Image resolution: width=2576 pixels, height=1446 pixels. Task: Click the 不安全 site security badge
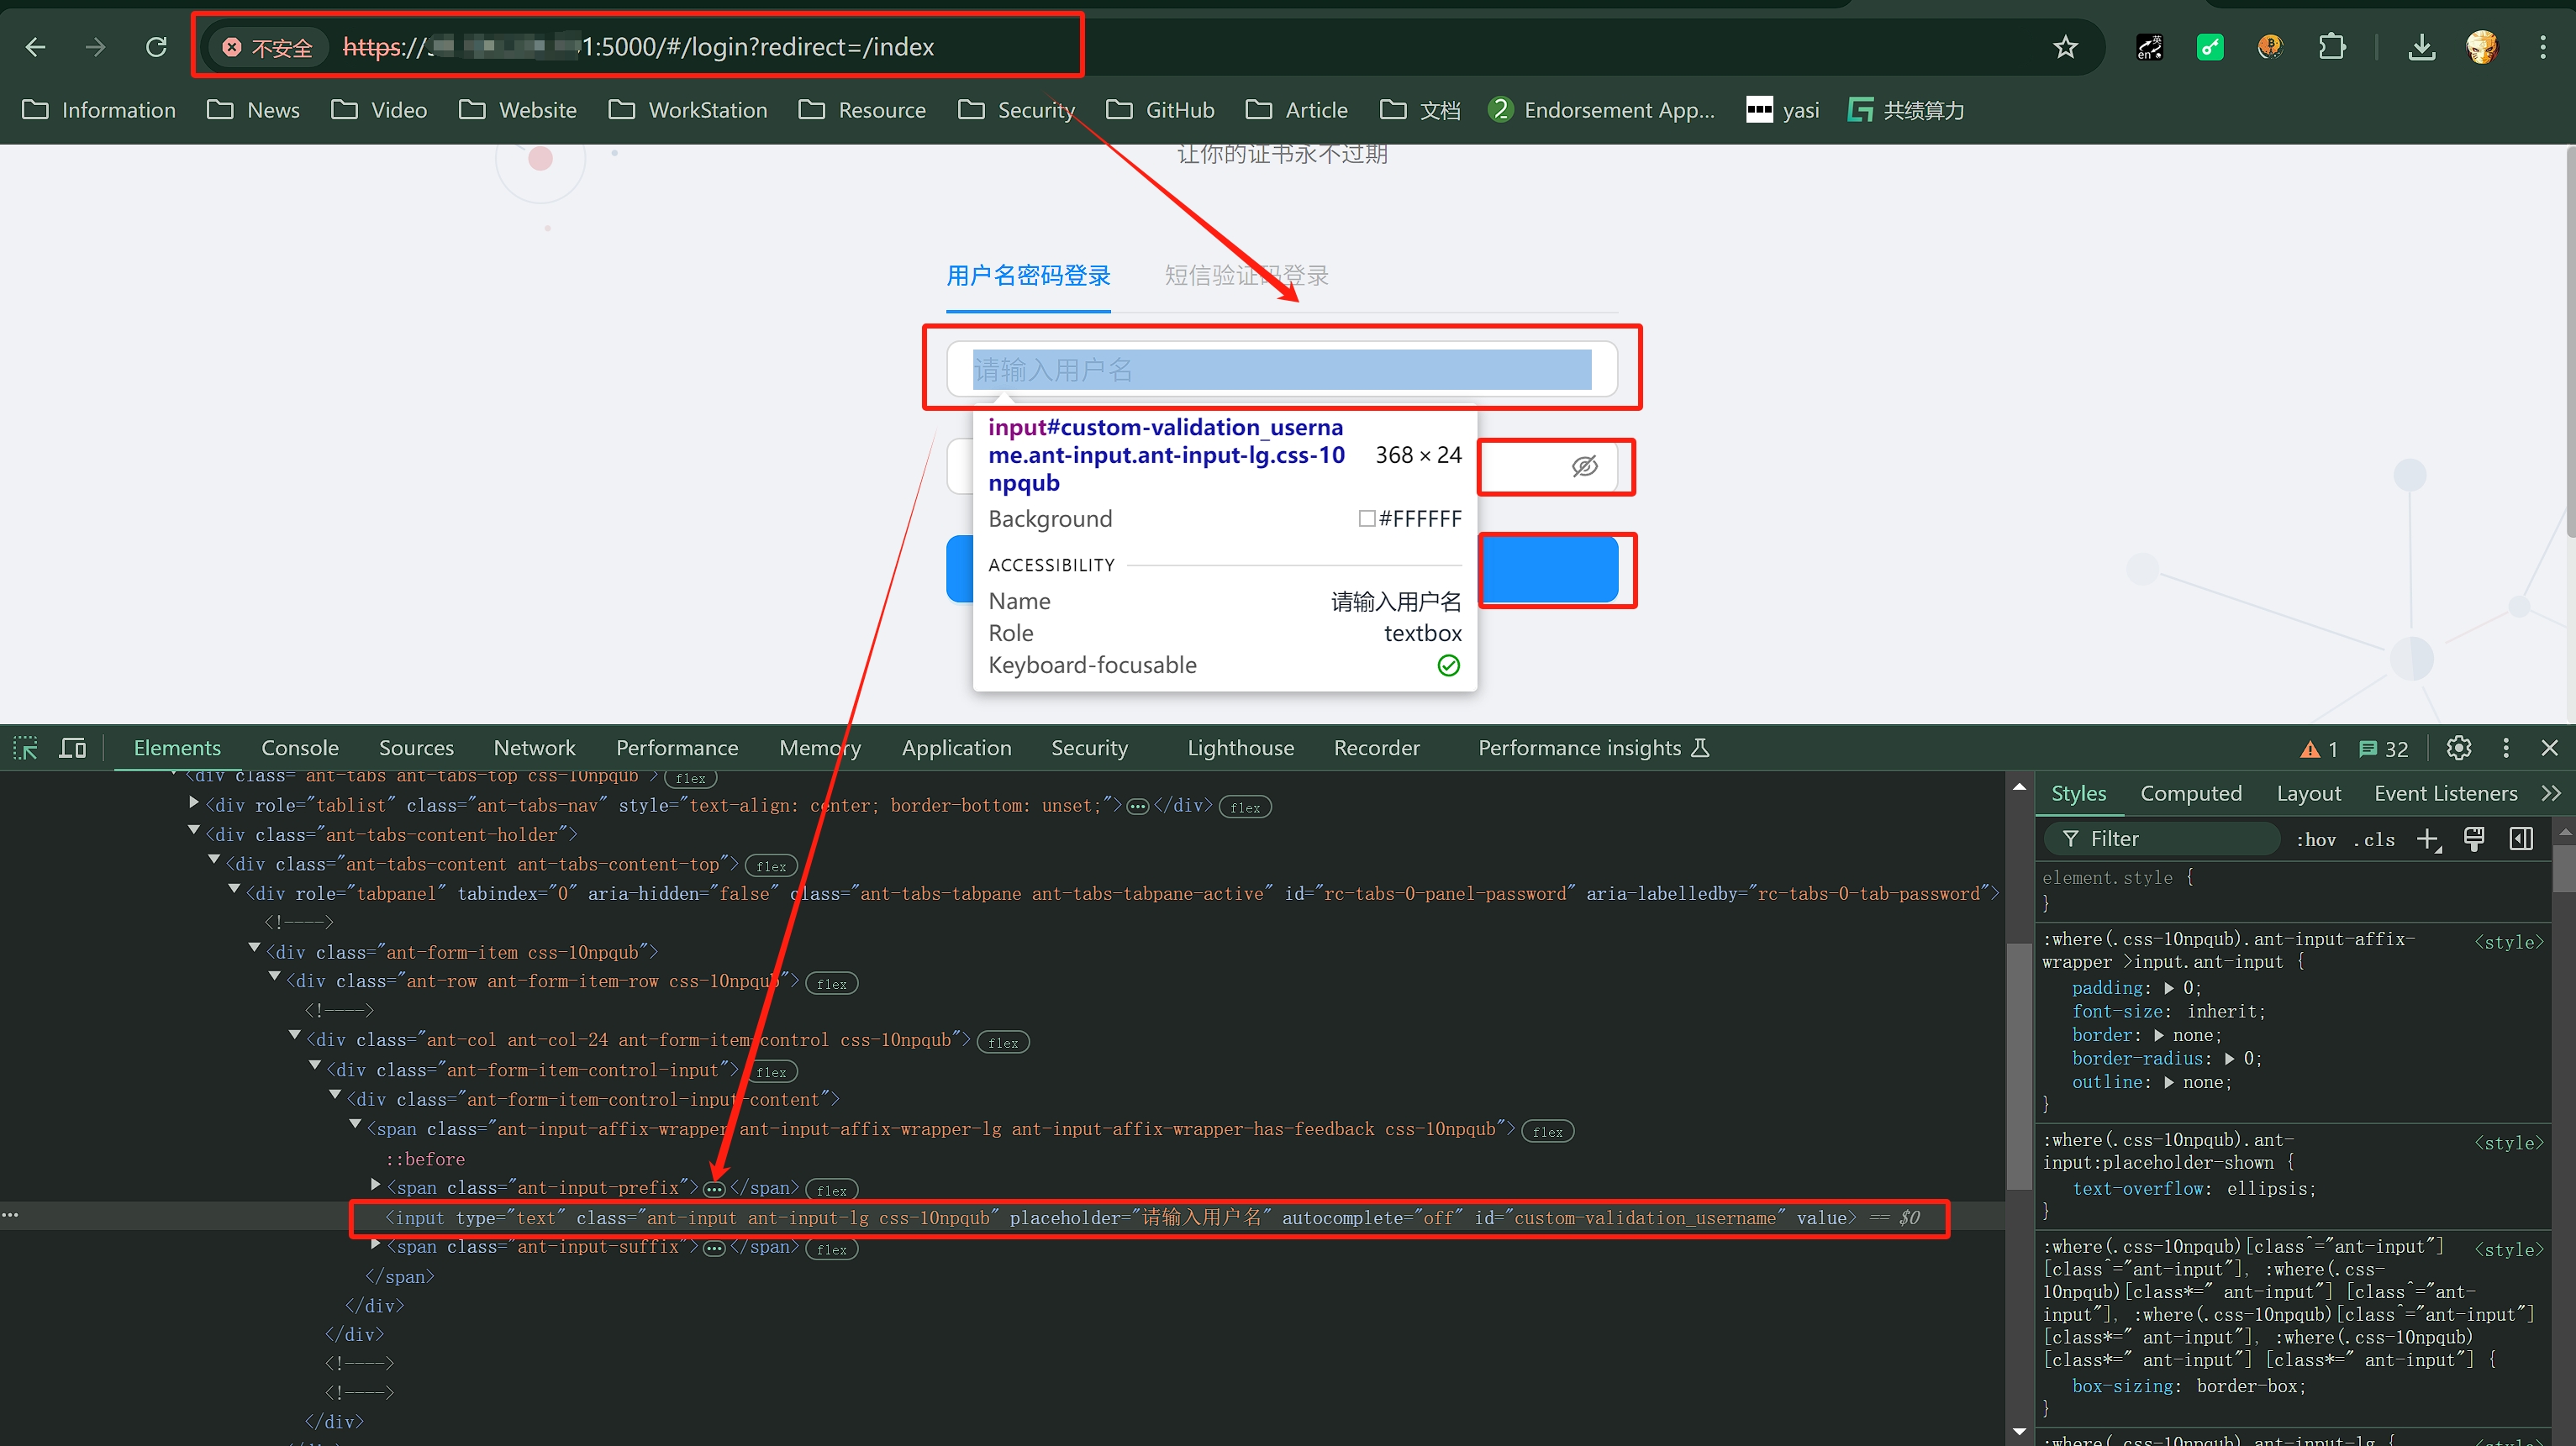click(x=267, y=47)
